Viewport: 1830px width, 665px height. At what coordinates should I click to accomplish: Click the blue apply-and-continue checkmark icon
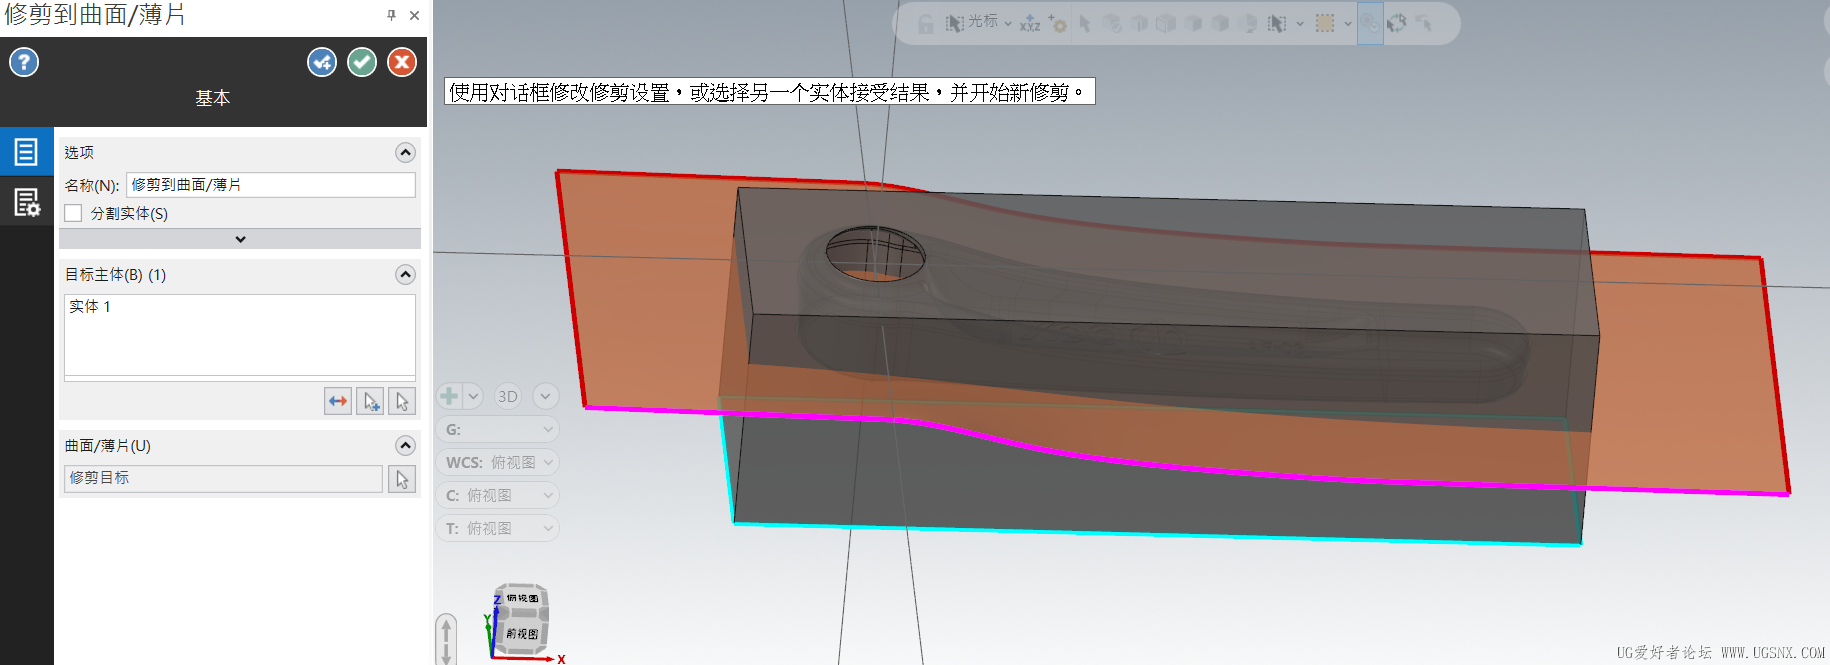point(322,62)
